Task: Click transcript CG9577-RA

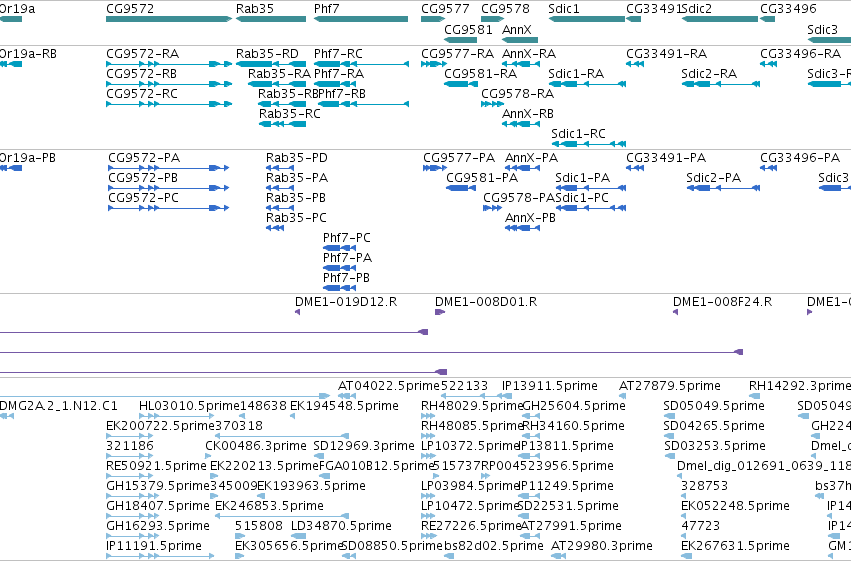Action: (x=458, y=54)
